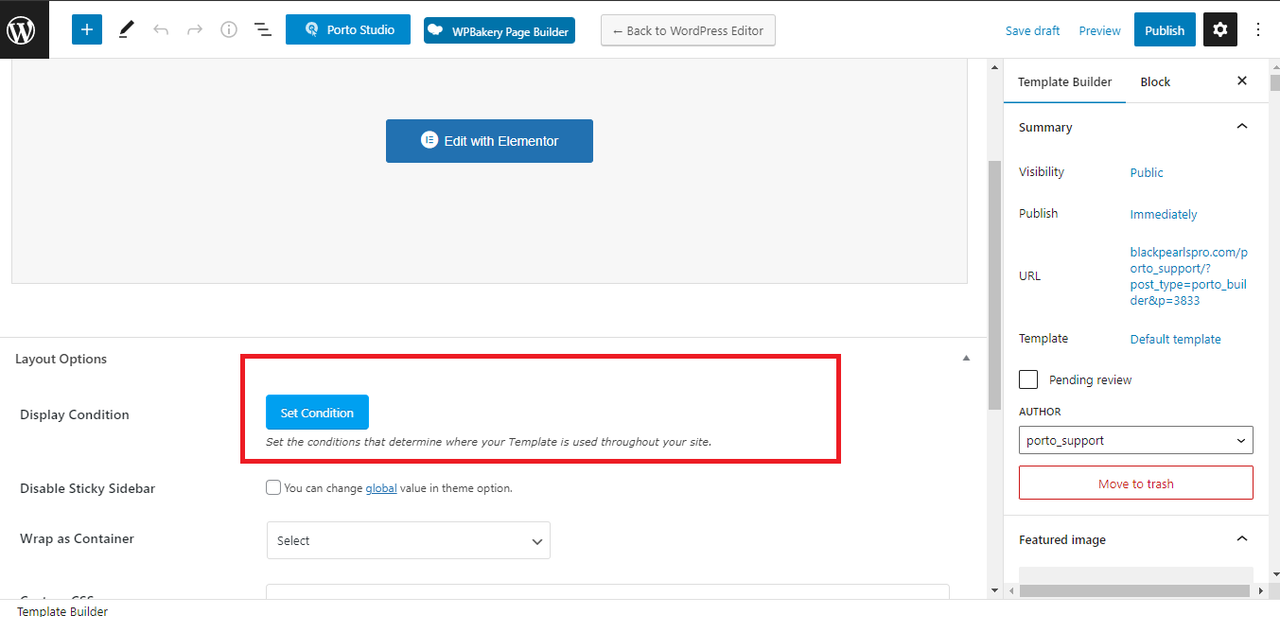The image size is (1280, 617).
Task: Change the Default template setting
Action: click(x=1175, y=339)
